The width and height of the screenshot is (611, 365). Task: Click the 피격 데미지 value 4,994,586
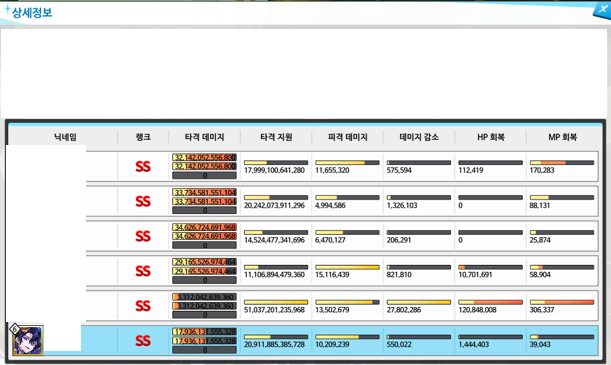pos(330,205)
